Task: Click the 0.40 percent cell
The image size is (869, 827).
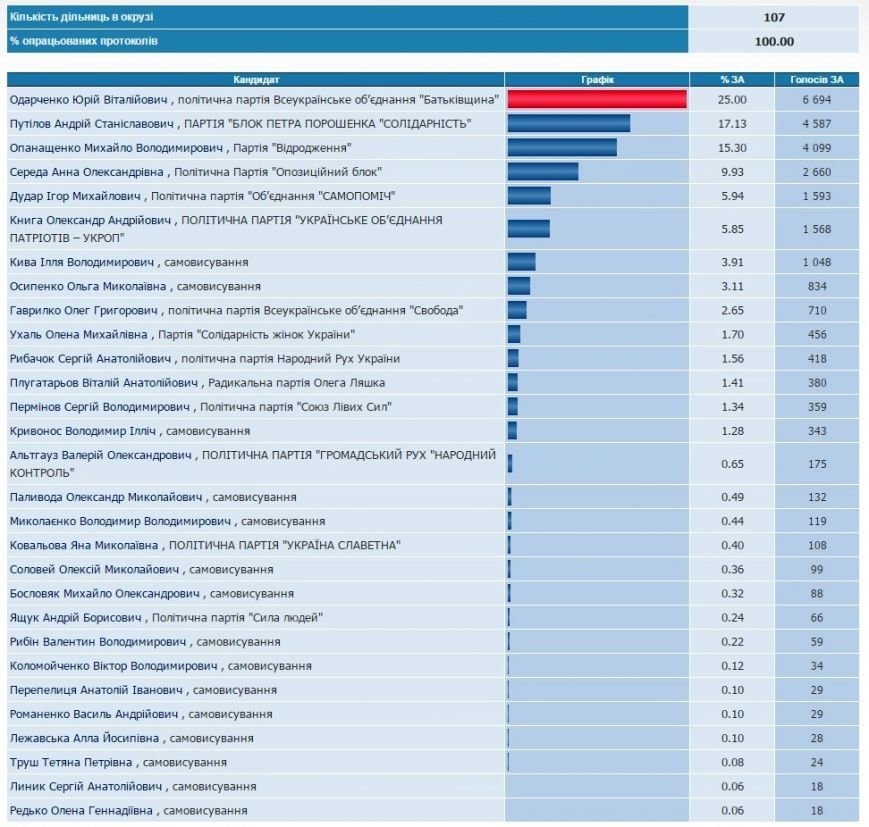Action: (732, 545)
